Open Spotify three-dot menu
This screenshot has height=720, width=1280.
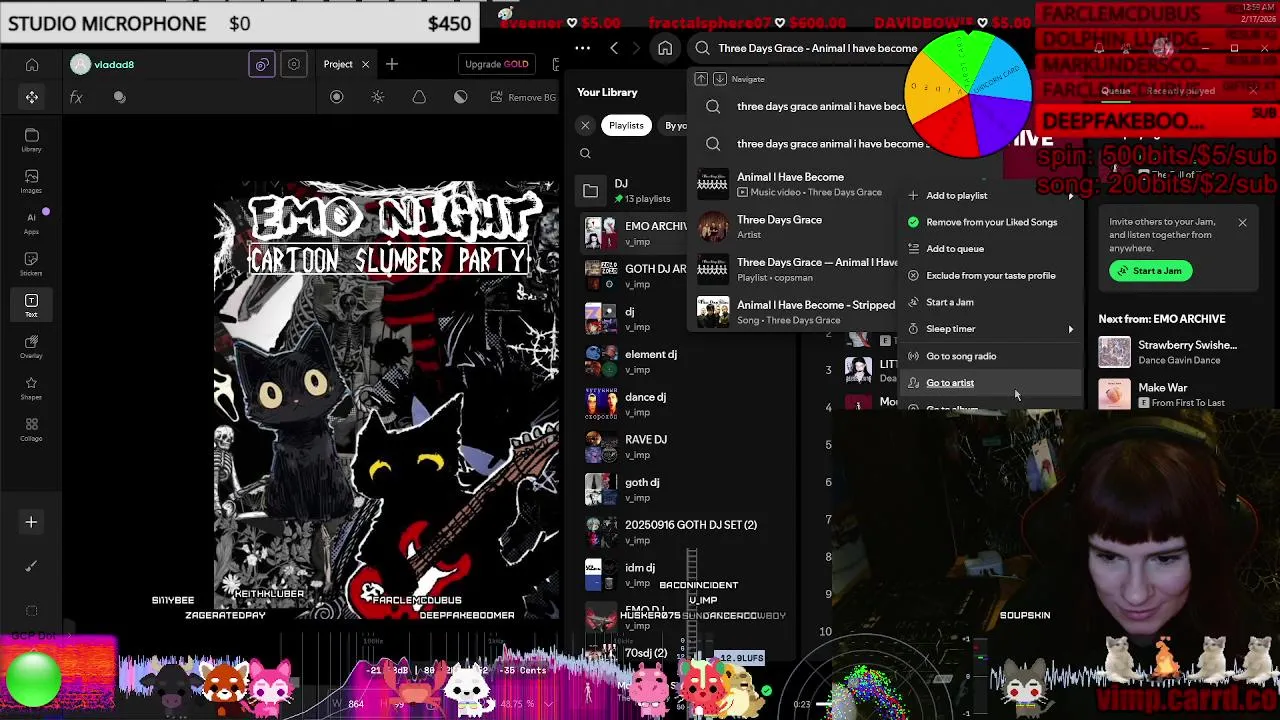point(582,48)
